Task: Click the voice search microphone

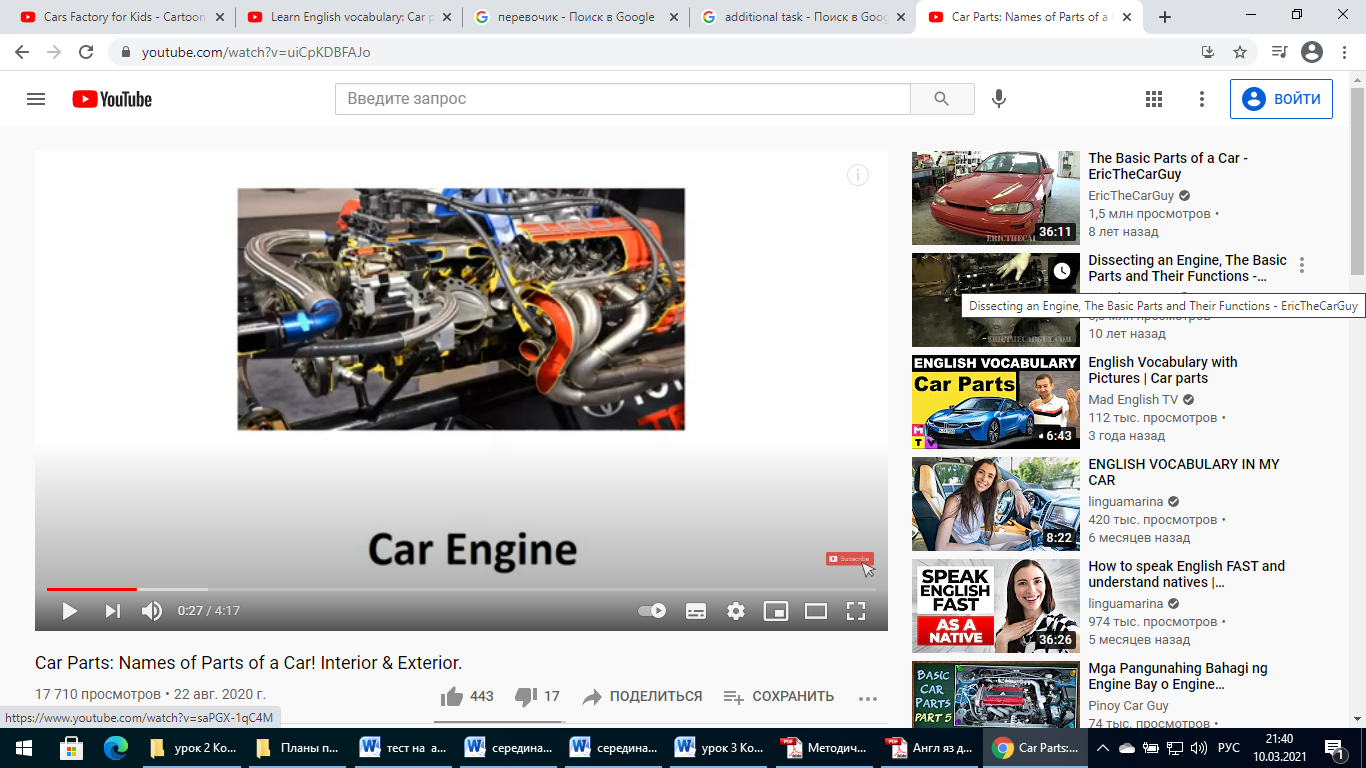Action: (998, 99)
